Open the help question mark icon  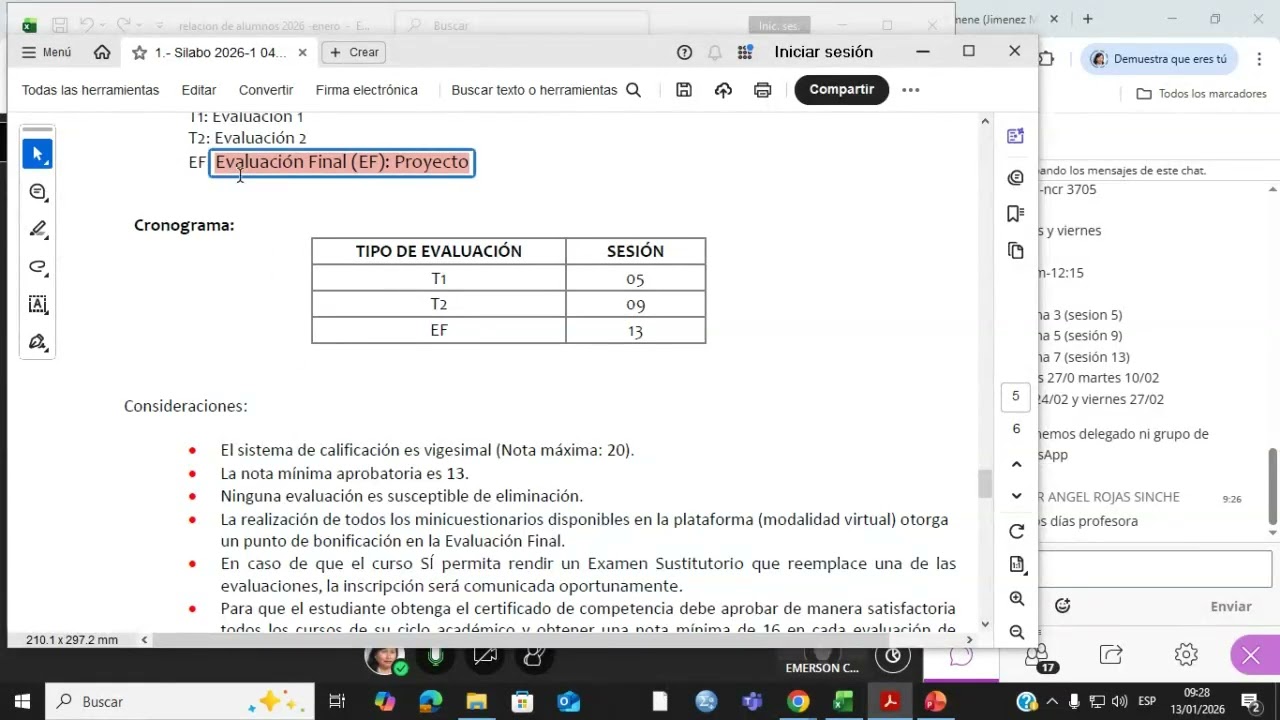(x=684, y=52)
